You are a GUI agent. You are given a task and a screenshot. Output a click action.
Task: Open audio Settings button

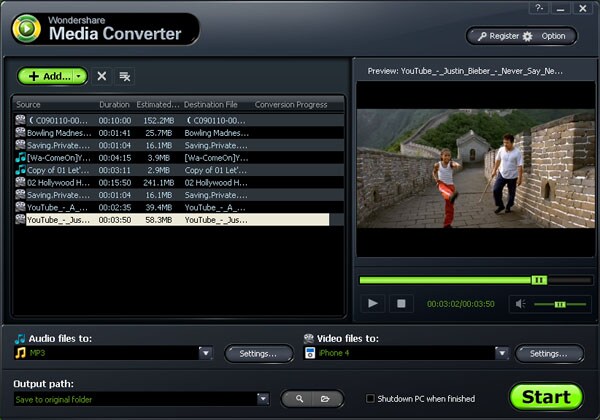(x=259, y=353)
